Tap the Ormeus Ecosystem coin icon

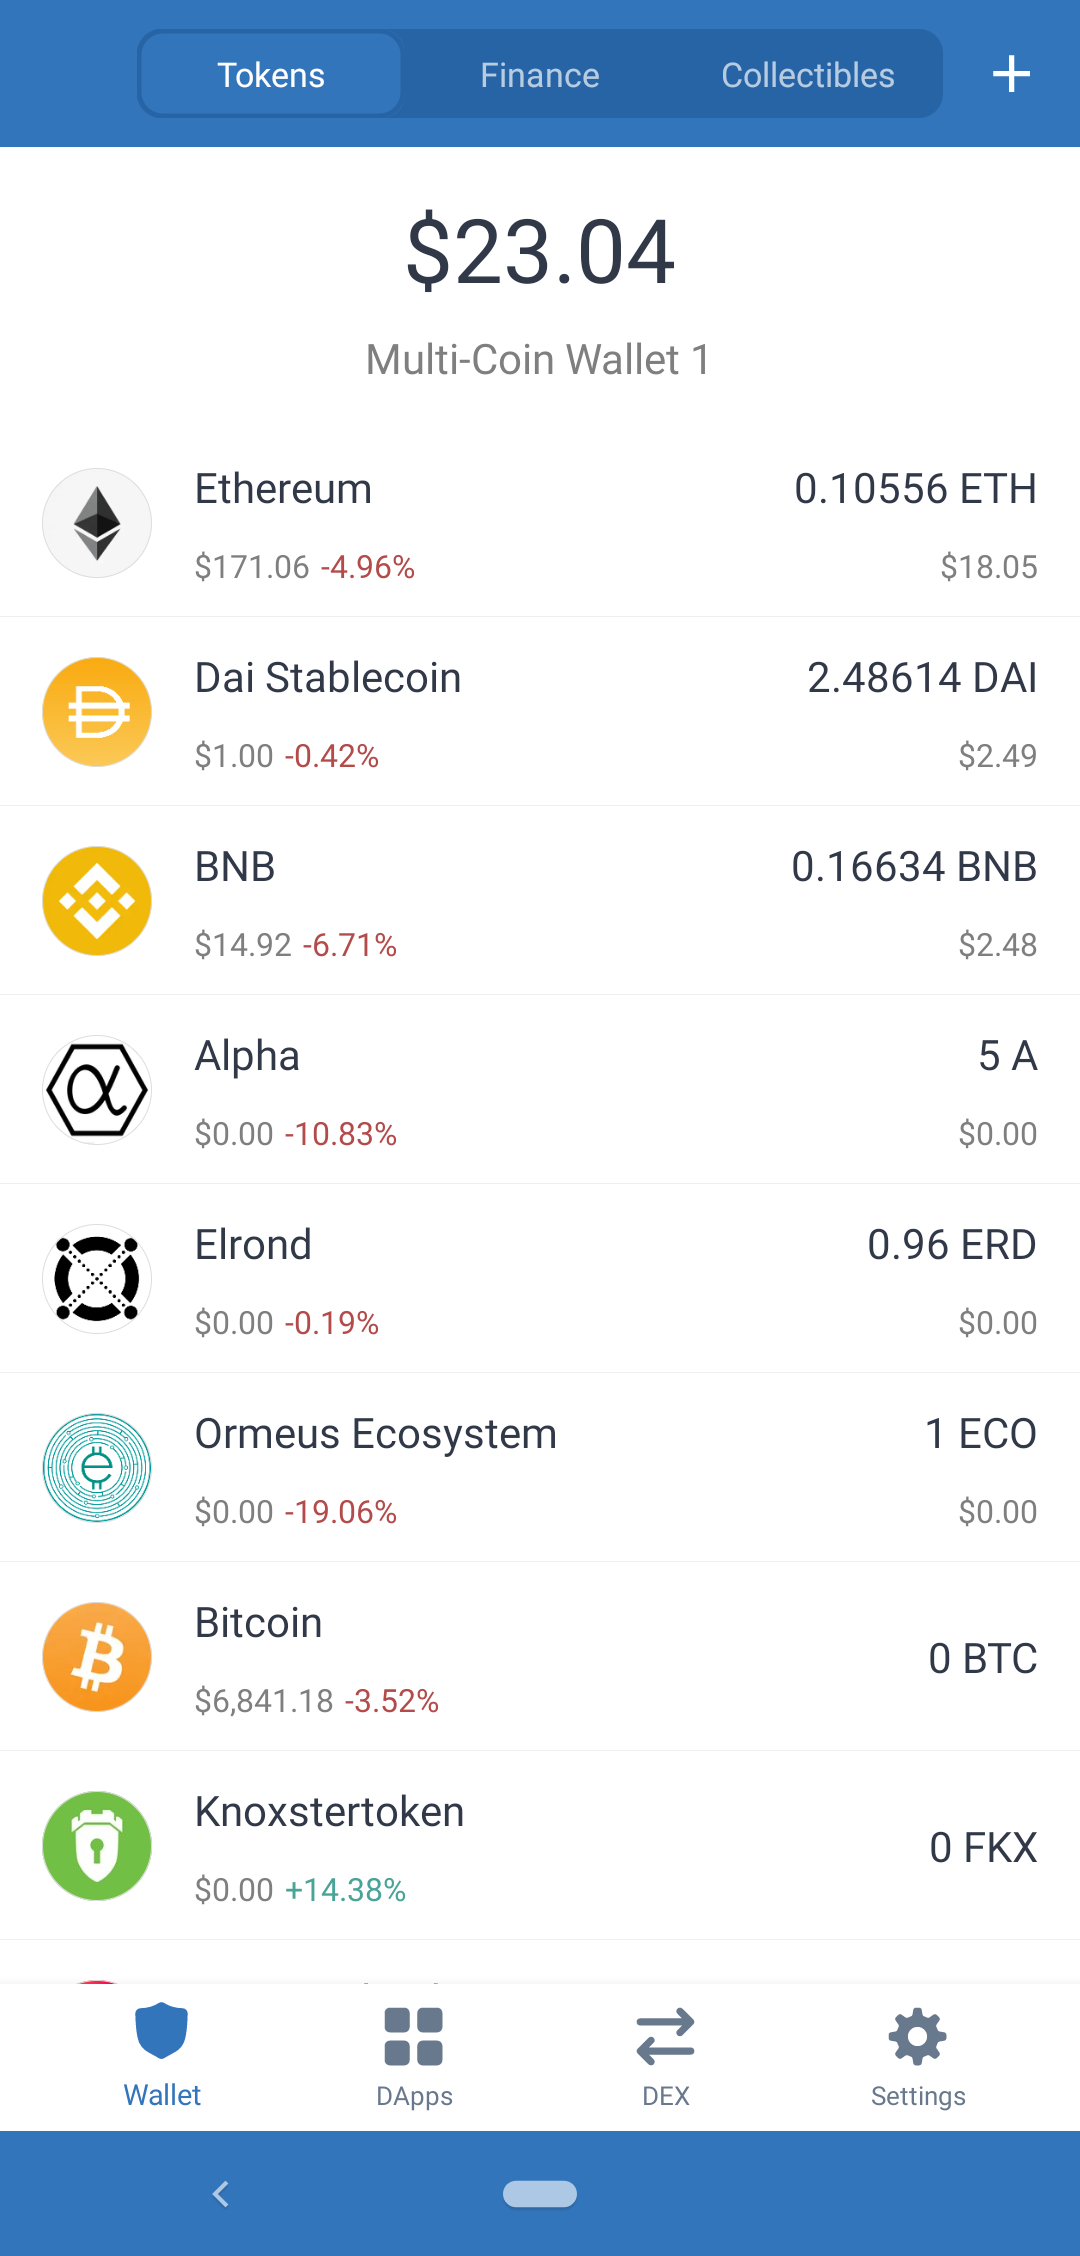coord(97,1468)
